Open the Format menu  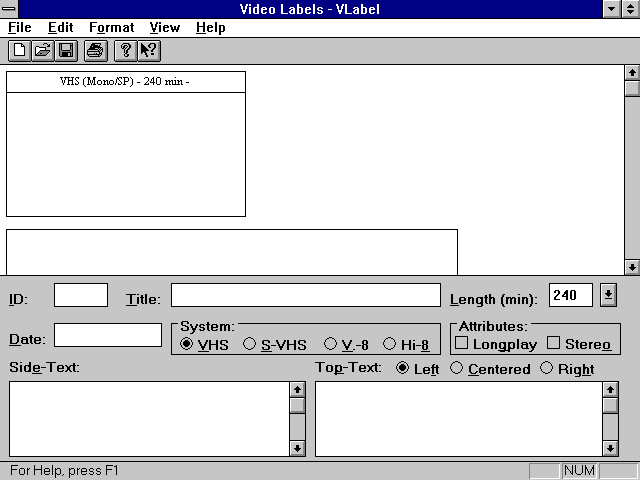(111, 28)
